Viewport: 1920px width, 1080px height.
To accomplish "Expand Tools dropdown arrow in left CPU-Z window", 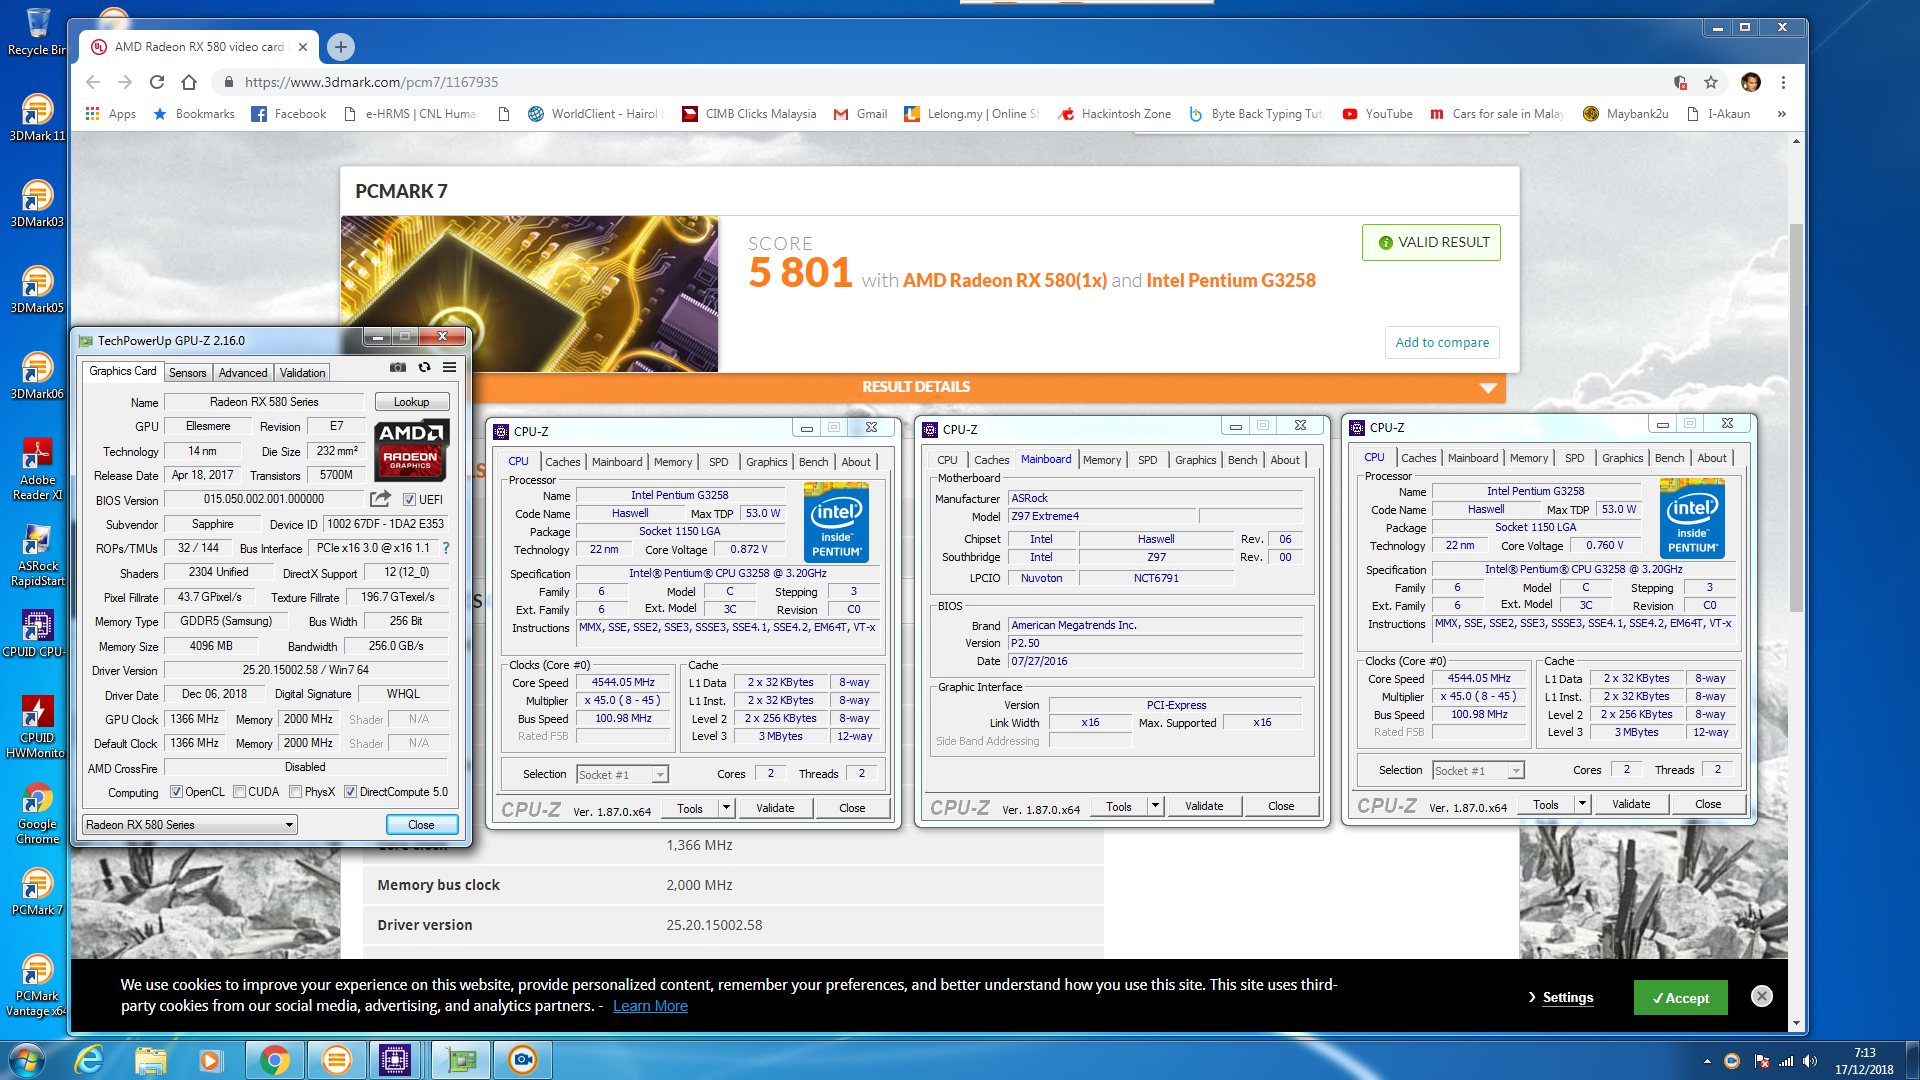I will click(x=727, y=808).
